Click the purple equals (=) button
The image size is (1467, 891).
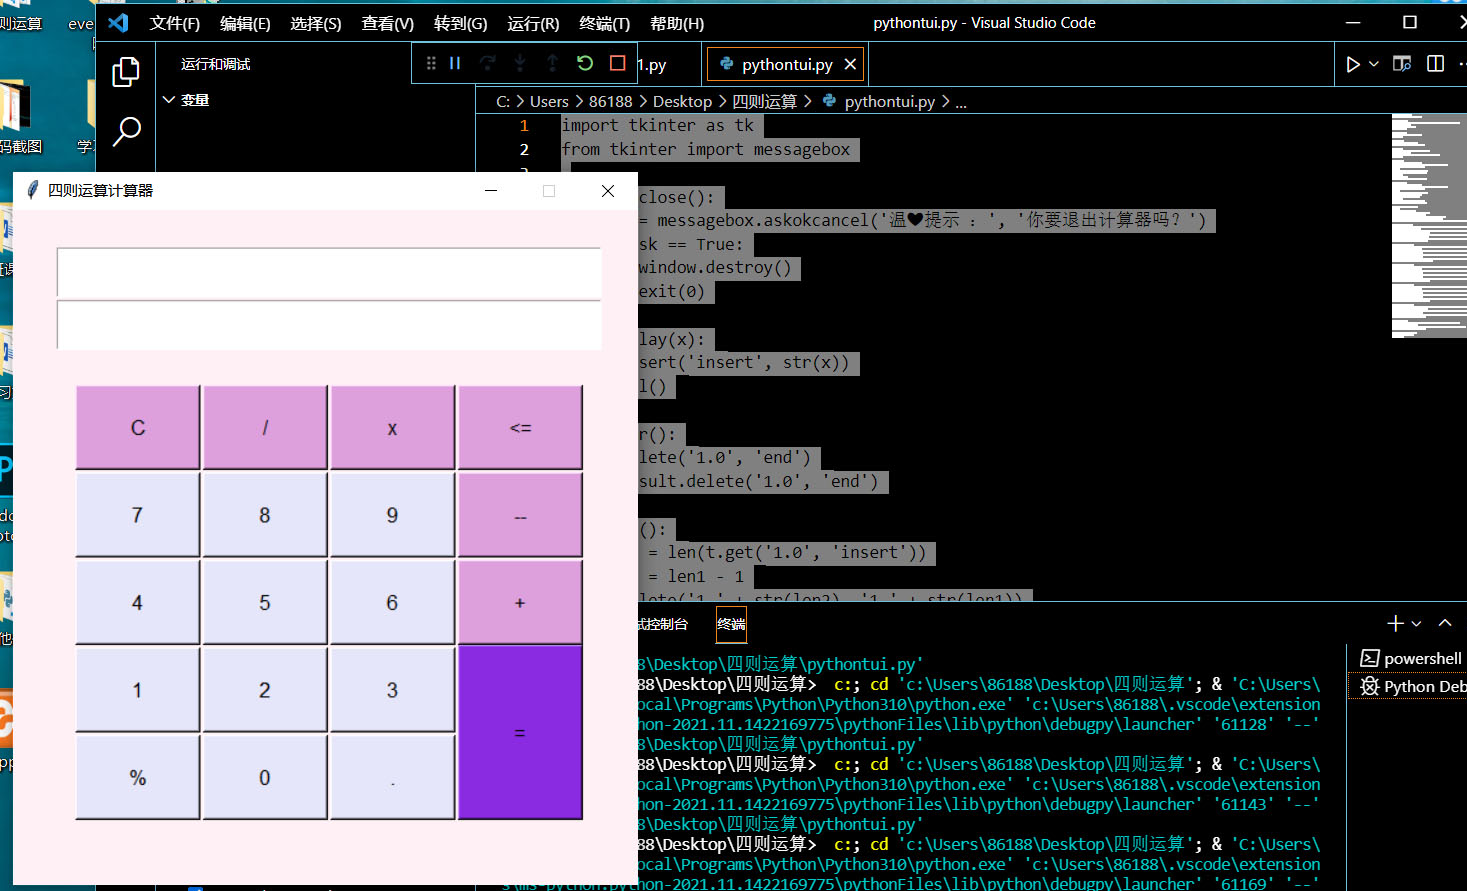coord(520,733)
